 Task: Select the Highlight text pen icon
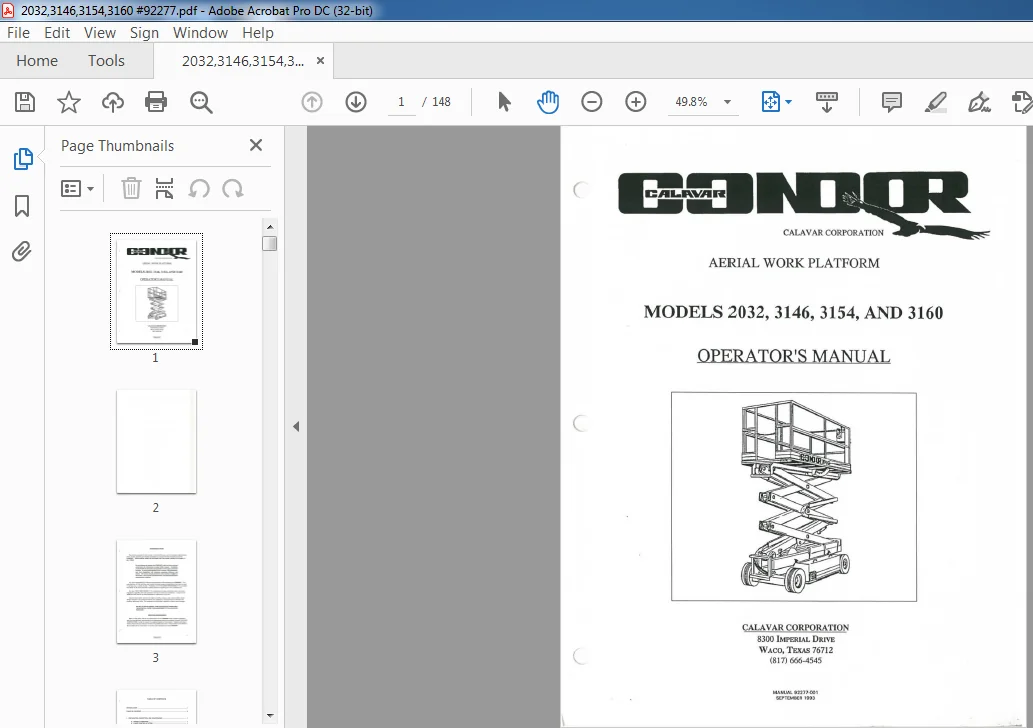tap(935, 102)
